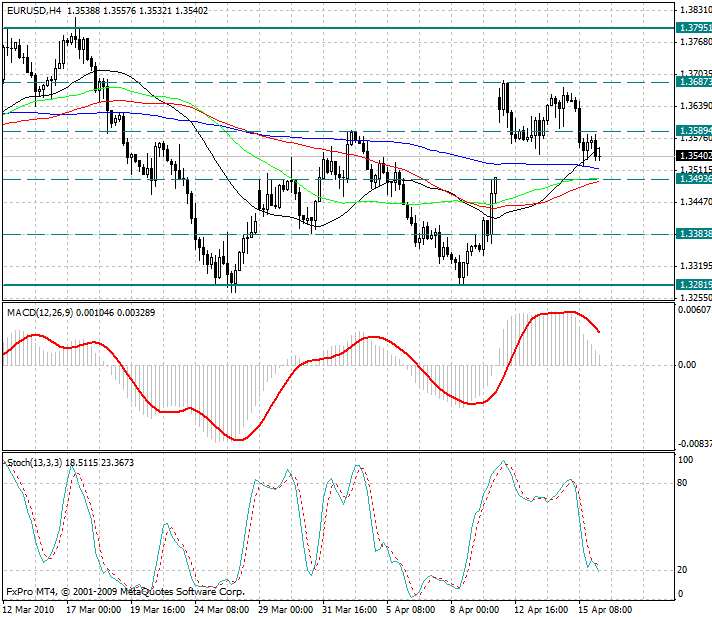Select the 1.3281 support level price label

click(x=694, y=285)
